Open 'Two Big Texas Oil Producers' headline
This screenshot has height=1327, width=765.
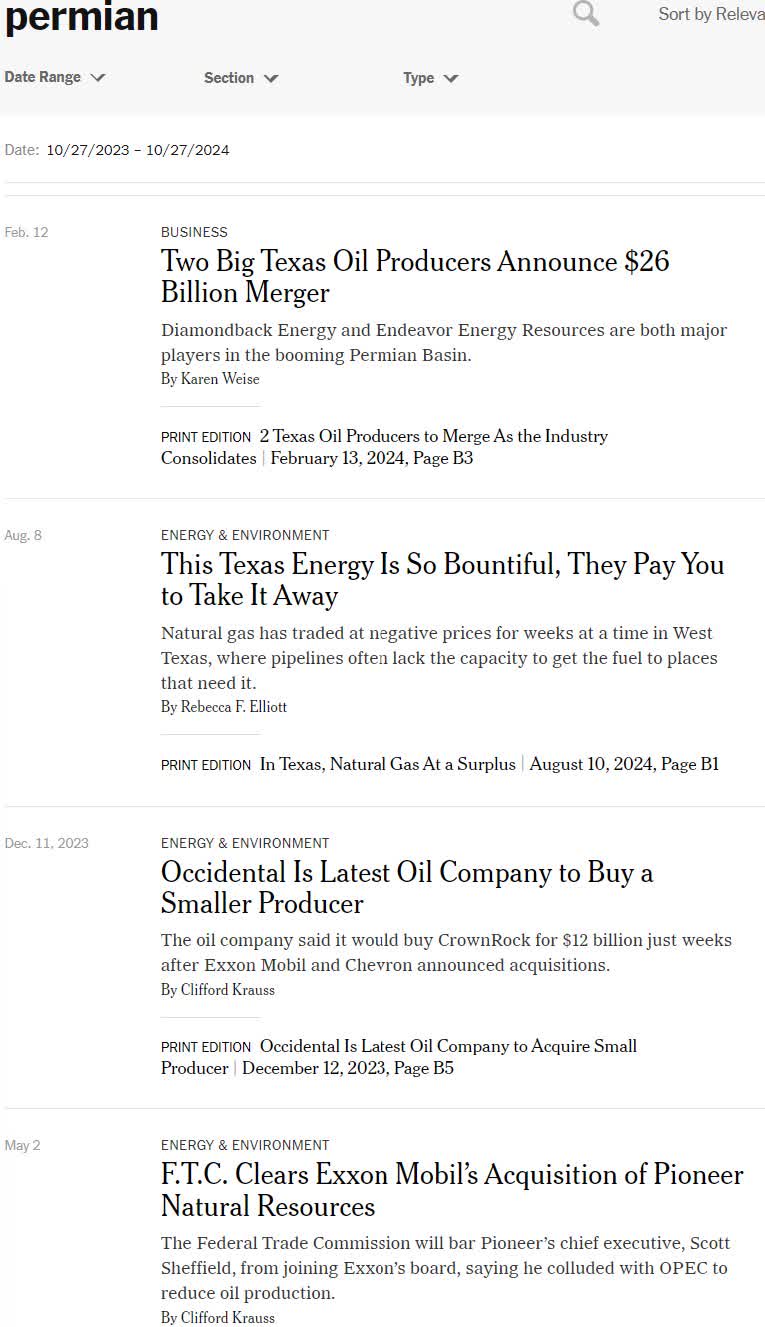click(415, 277)
